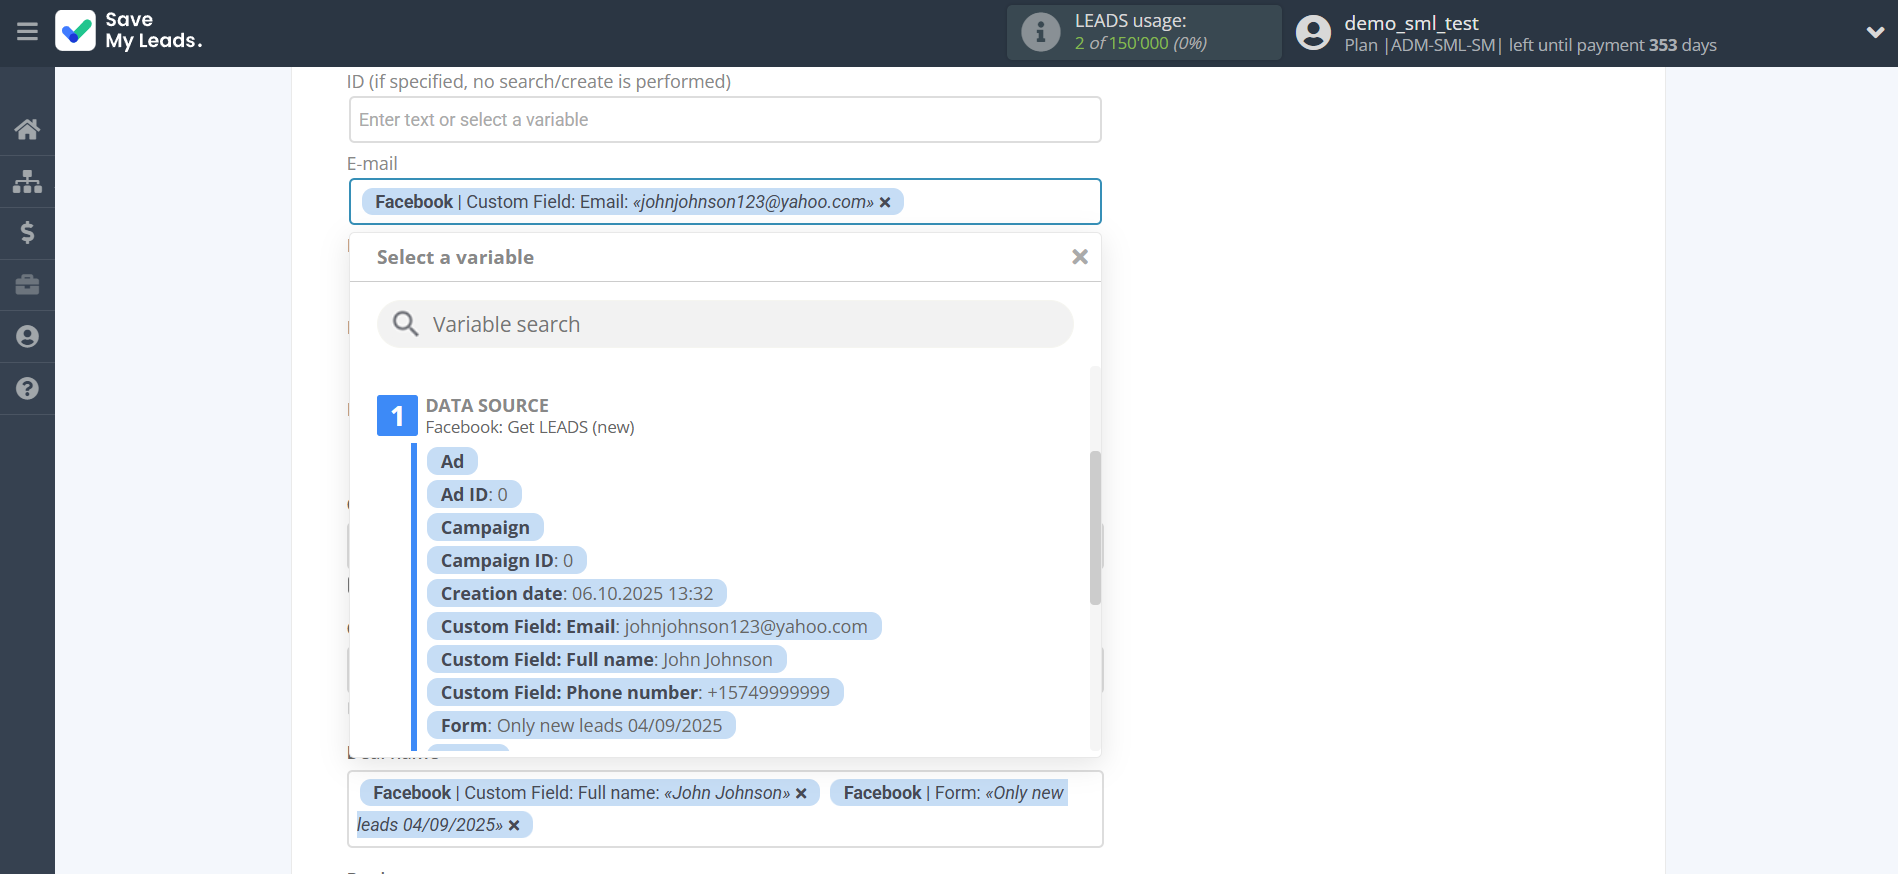Image resolution: width=1898 pixels, height=874 pixels.
Task: Click the variable list scrollbar
Action: click(x=1095, y=527)
